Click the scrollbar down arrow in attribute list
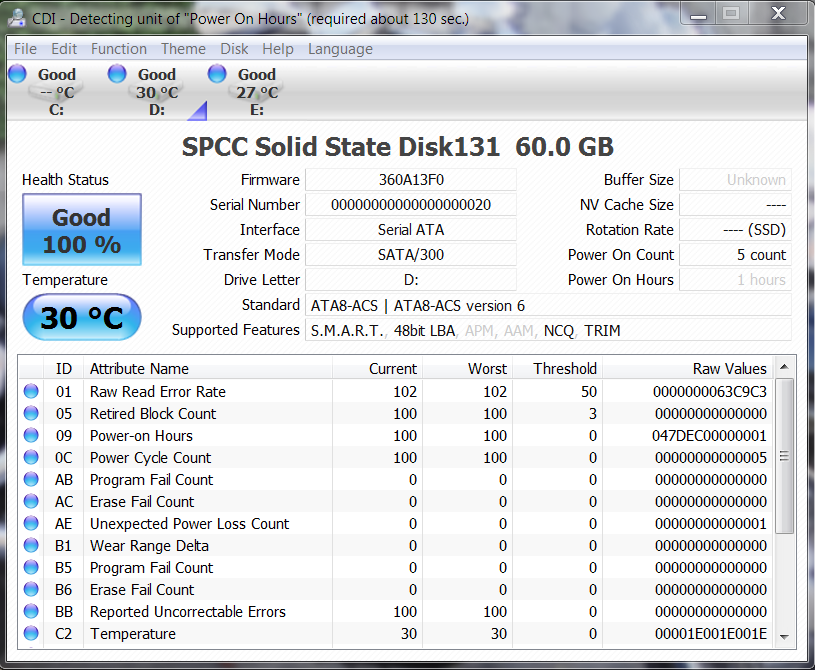This screenshot has width=815, height=670. pyautogui.click(x=784, y=636)
